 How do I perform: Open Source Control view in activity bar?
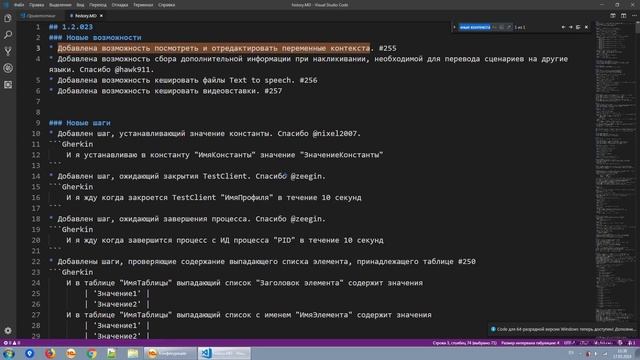pos(8,51)
